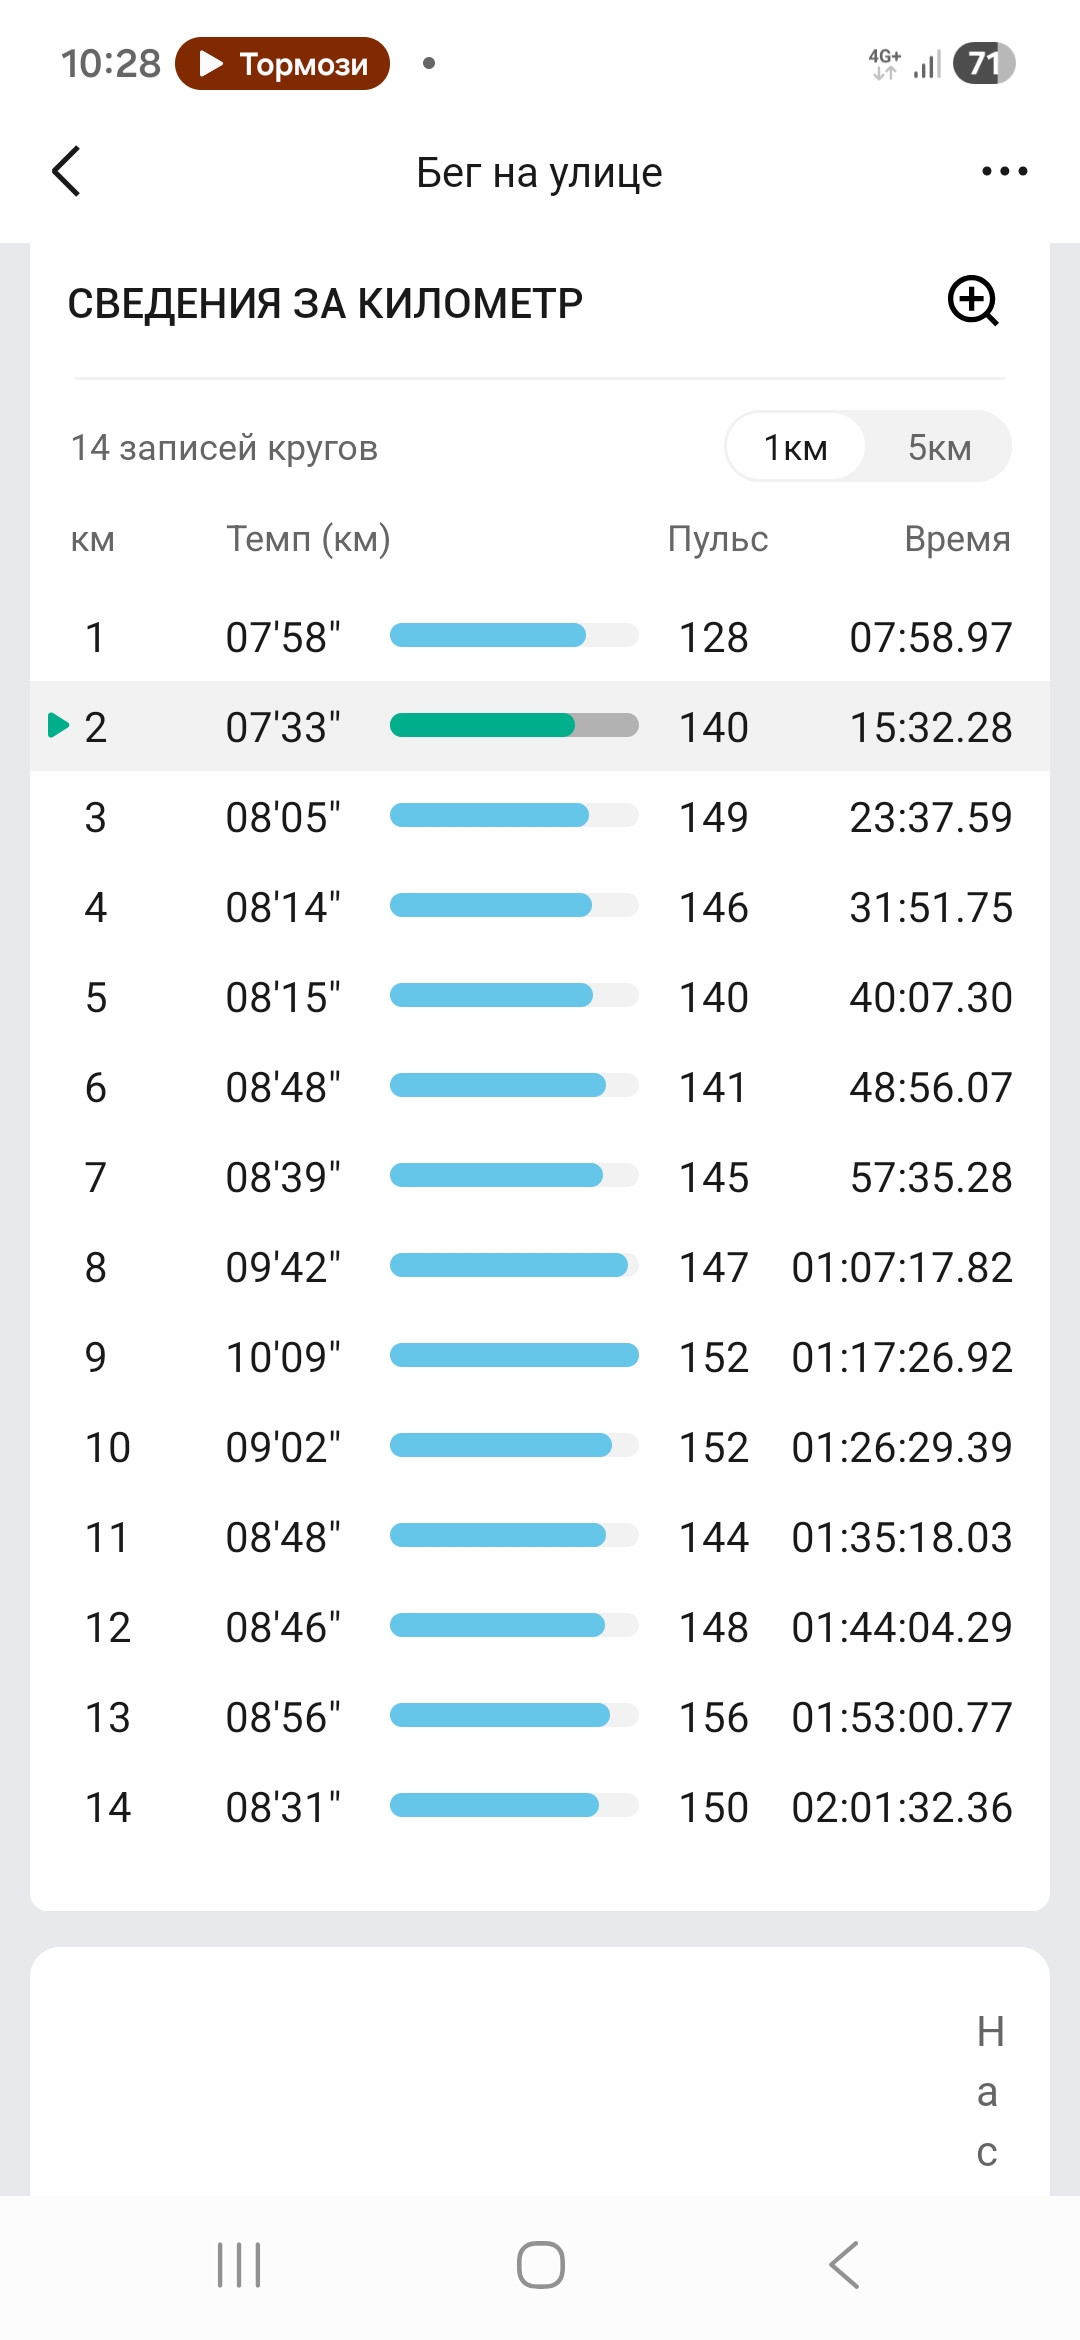Tap the СВЕДЕНИЯ ЗА КИЛОМЕТР section title
Screen dimensions: 1080x2340
325,303
